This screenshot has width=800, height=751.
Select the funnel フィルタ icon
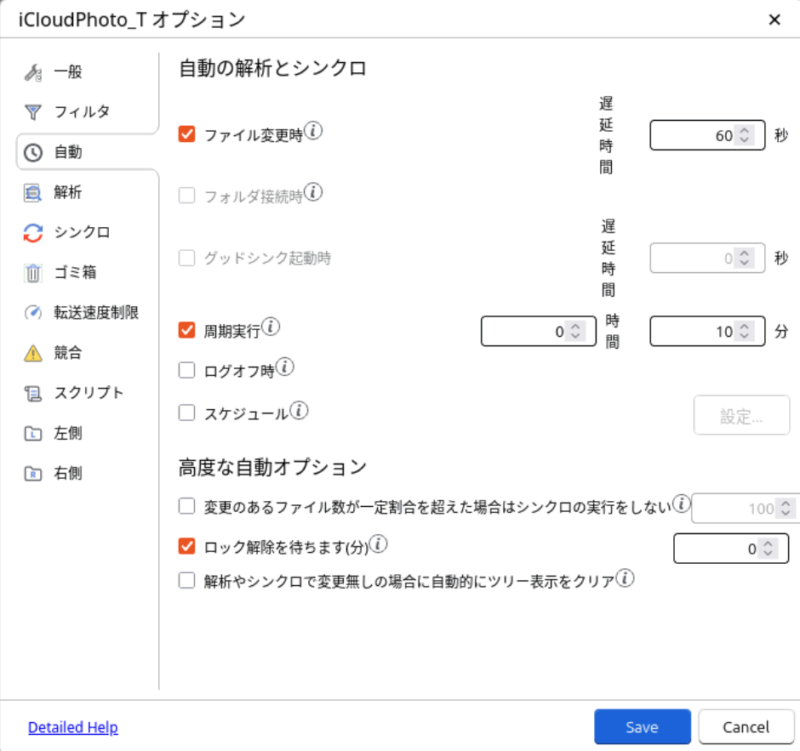[33, 112]
